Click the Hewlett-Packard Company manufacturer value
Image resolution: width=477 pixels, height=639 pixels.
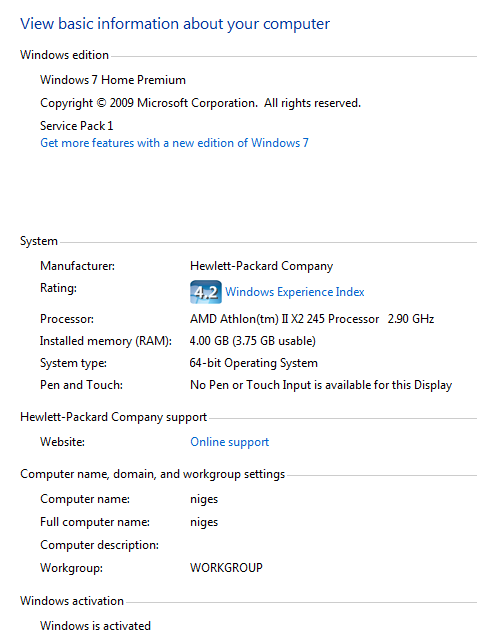pyautogui.click(x=261, y=266)
